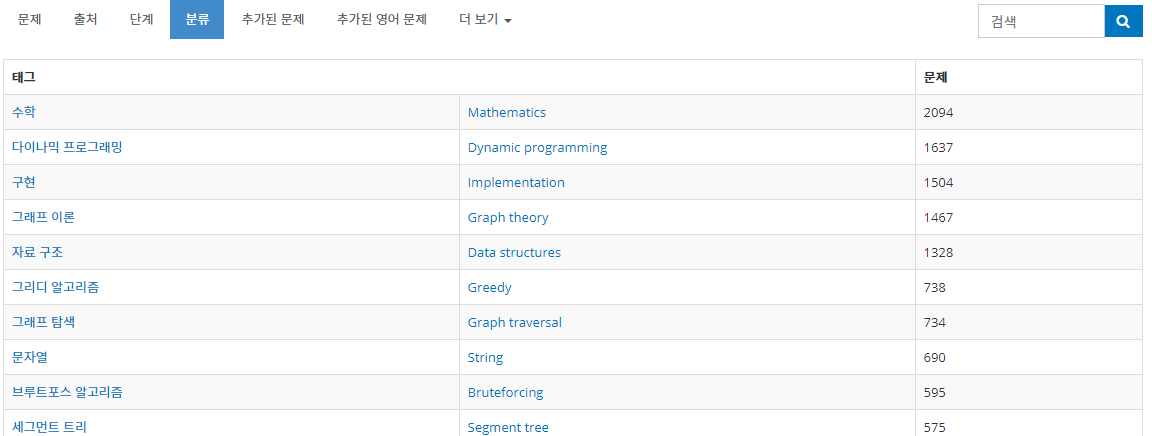This screenshot has height=436, width=1152.
Task: Select the active 분류 tab
Action: pos(197,20)
